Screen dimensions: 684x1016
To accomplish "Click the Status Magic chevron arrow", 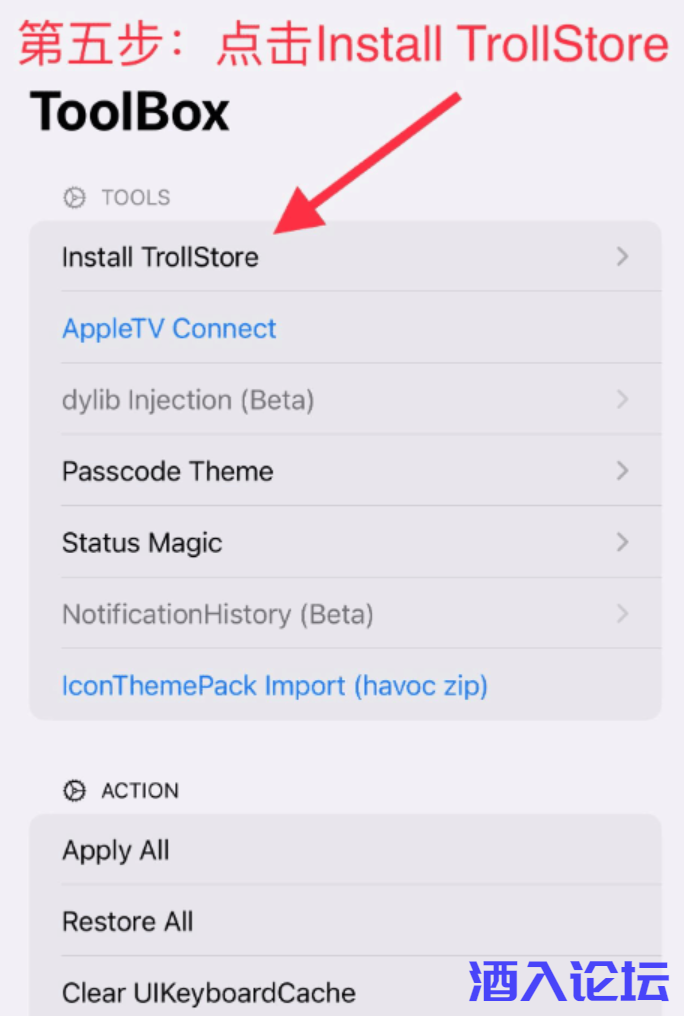I will (x=622, y=543).
